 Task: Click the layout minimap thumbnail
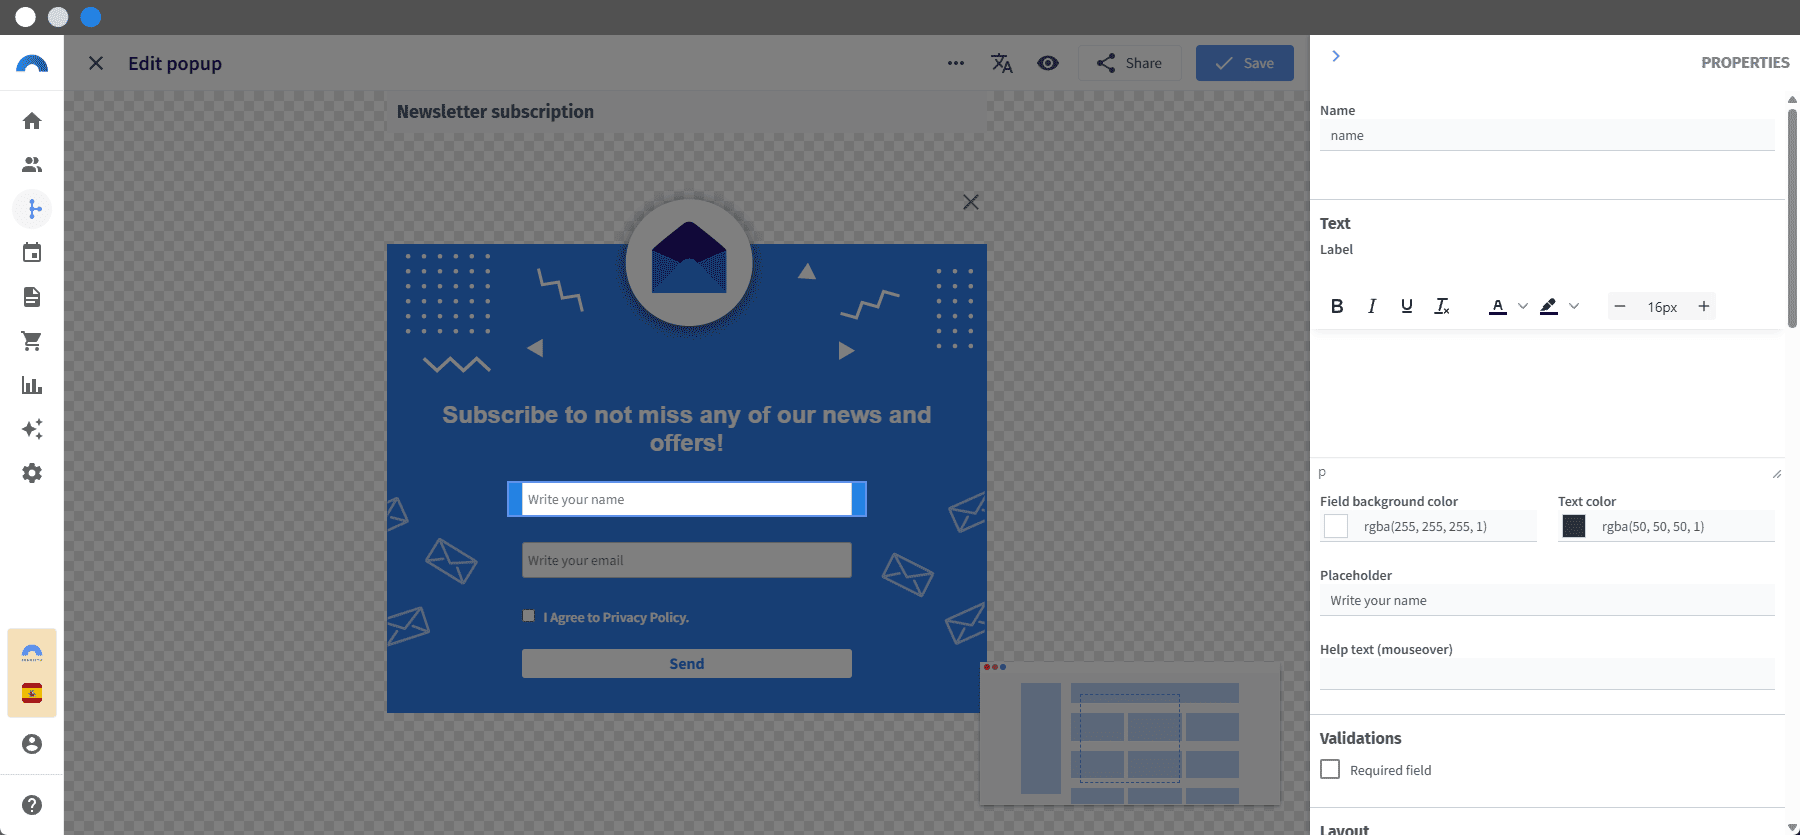pyautogui.click(x=1130, y=733)
